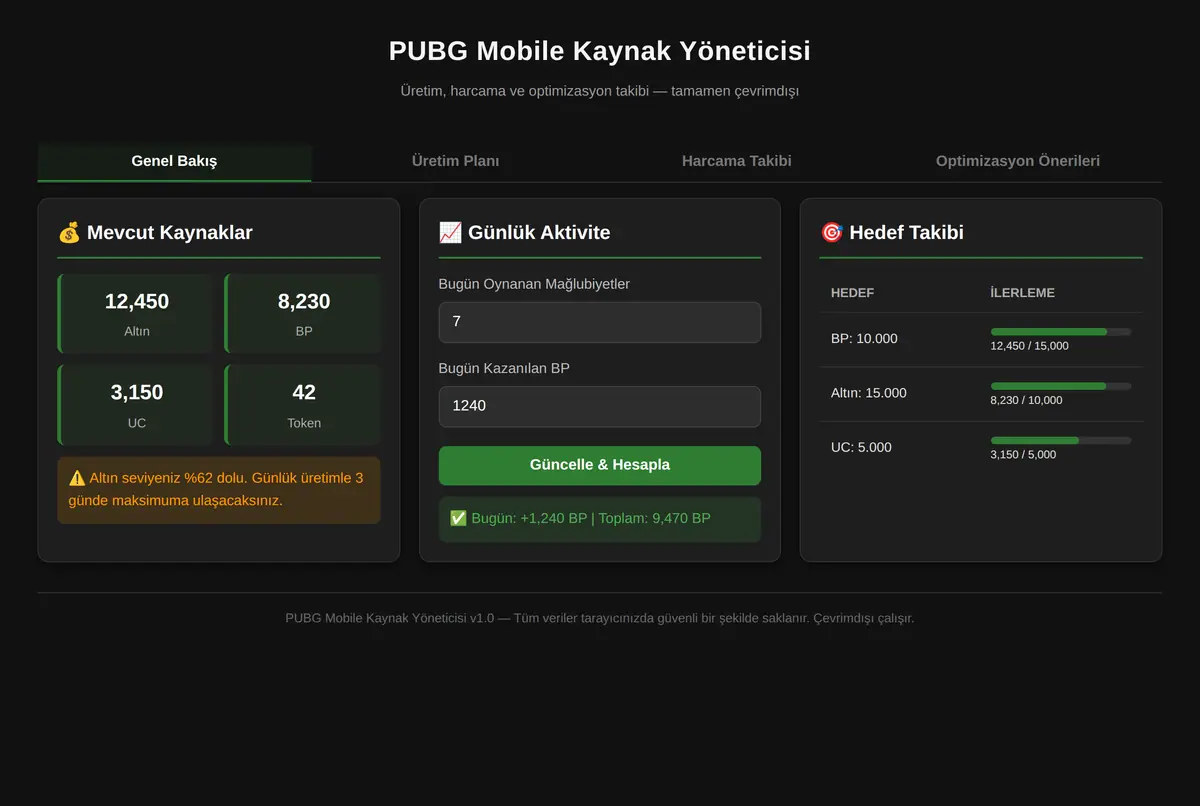Select the Altın 12,450 resource card
This screenshot has width=1200, height=806.
coord(136,314)
